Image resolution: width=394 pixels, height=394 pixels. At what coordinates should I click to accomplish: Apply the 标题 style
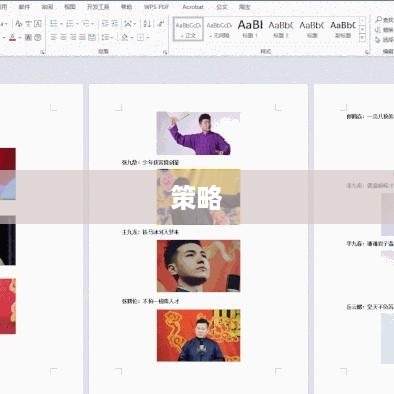(312, 29)
